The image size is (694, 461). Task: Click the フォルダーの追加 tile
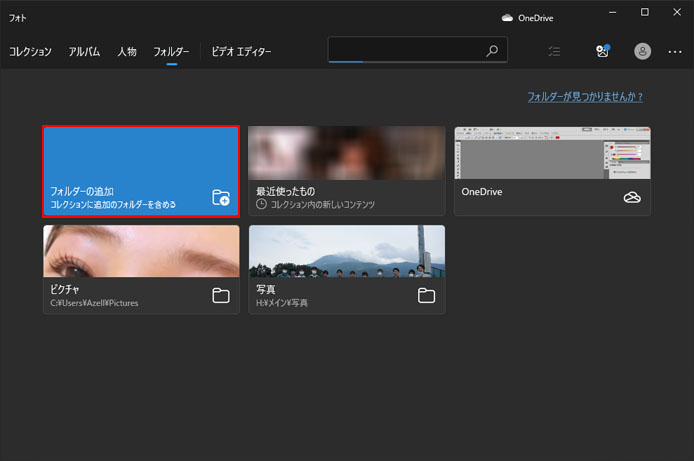[x=141, y=171]
